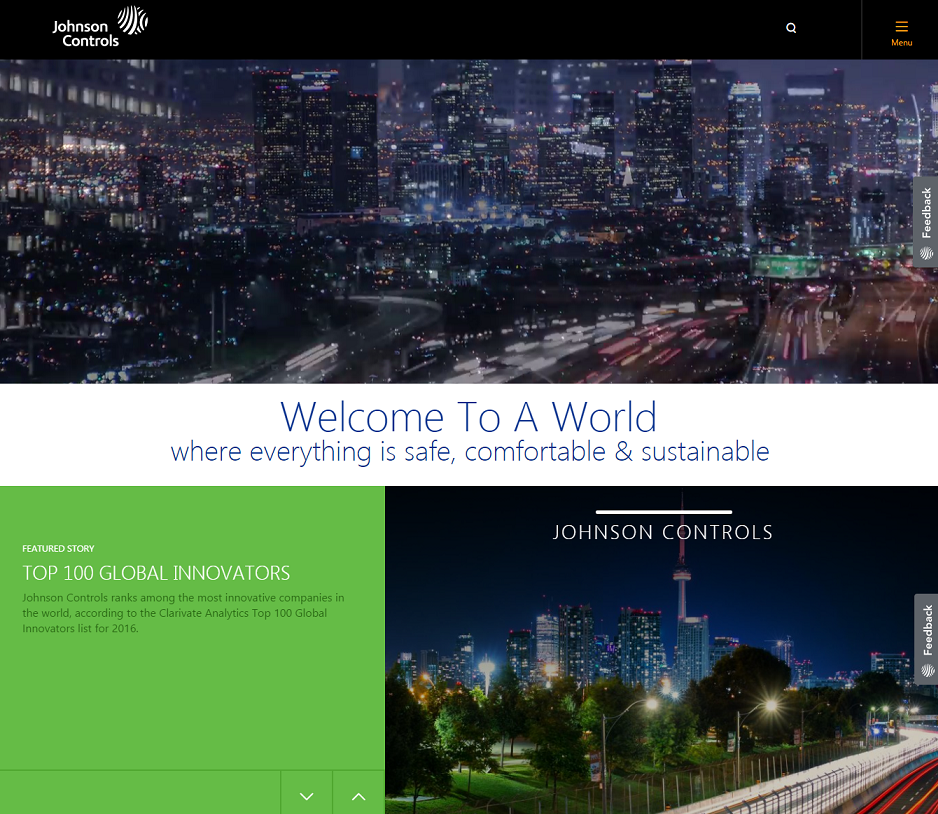Open the upper Feedback side tab
Image resolution: width=938 pixels, height=814 pixels.
(926, 212)
